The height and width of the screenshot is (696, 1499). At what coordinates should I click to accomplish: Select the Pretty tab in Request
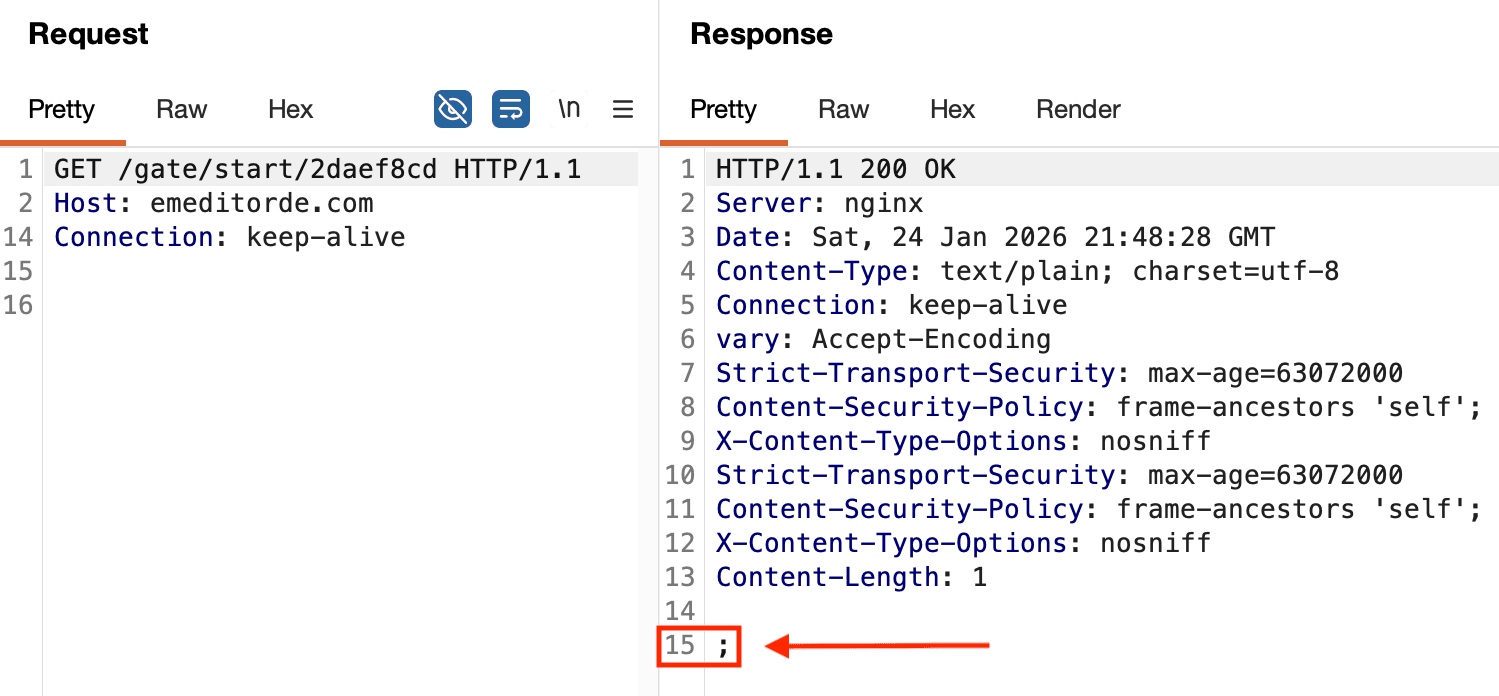coord(63,109)
